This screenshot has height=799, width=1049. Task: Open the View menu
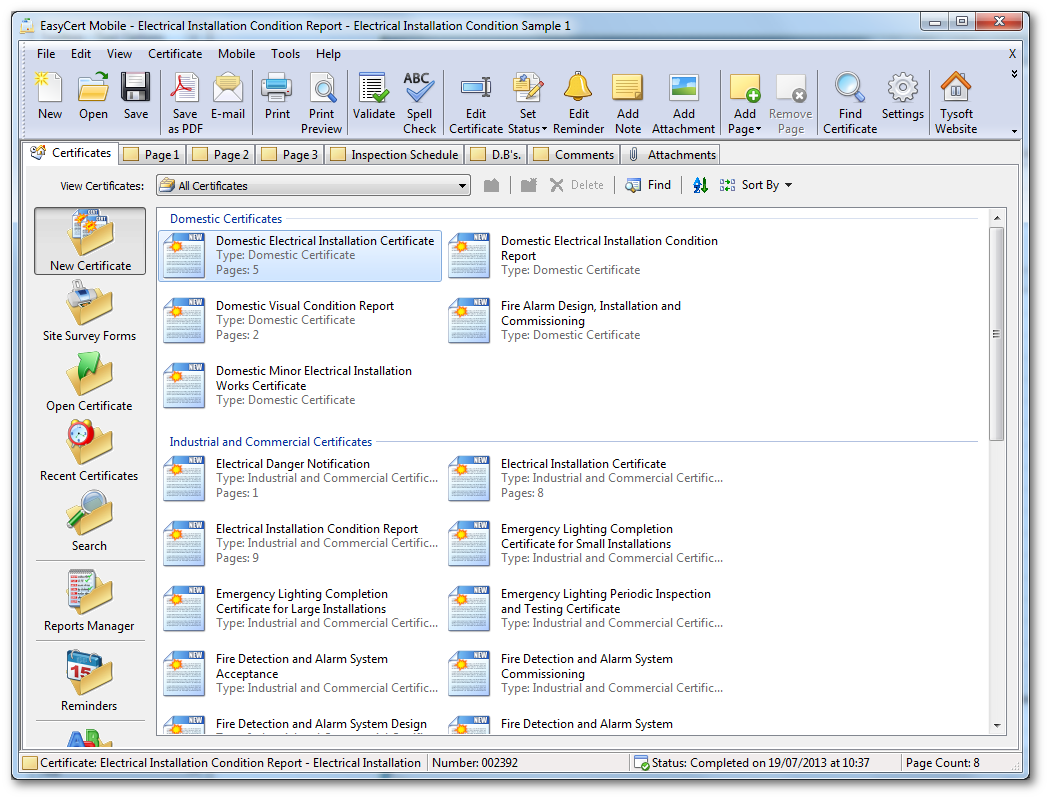tap(119, 54)
